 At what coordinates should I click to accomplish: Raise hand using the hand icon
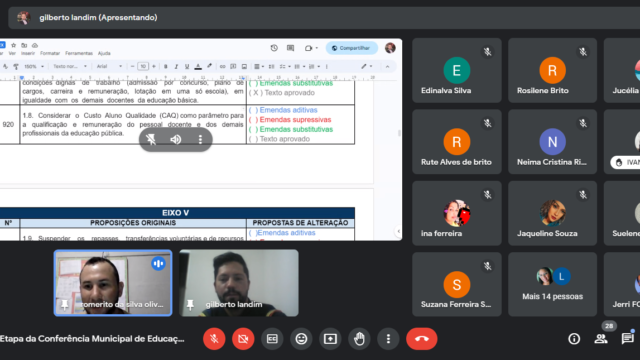[359, 339]
